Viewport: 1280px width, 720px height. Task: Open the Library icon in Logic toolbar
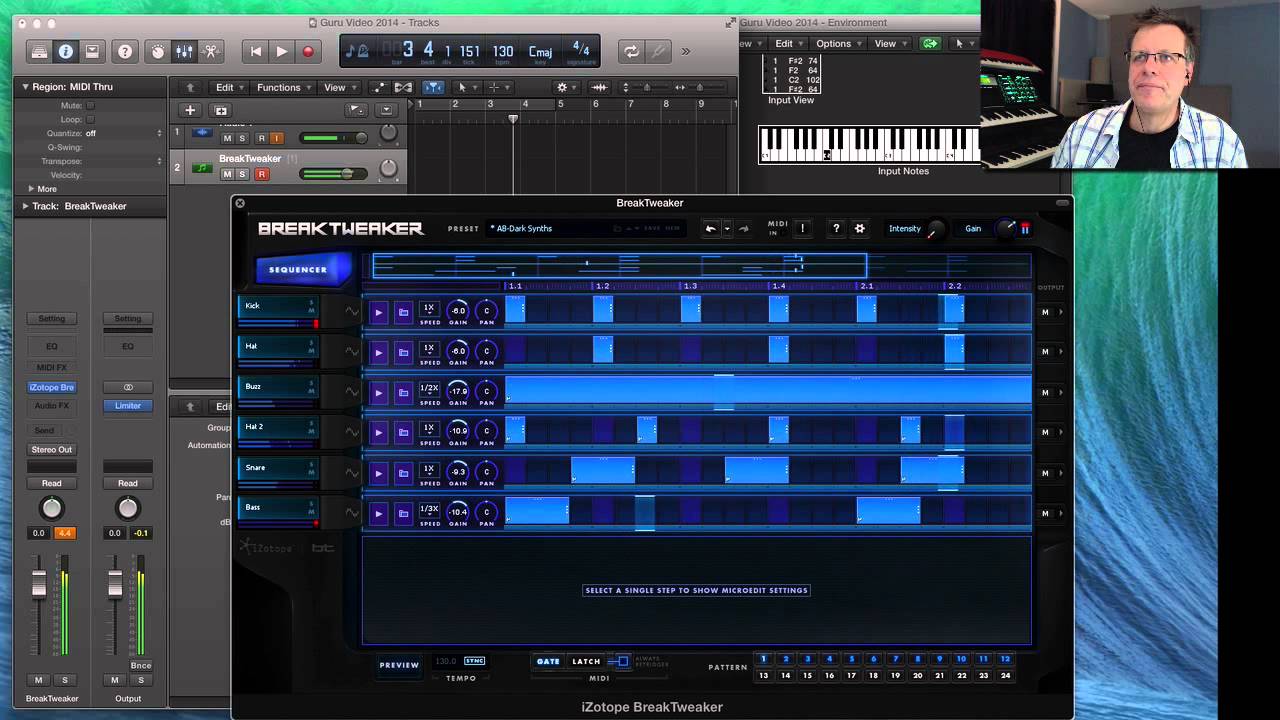click(x=39, y=51)
